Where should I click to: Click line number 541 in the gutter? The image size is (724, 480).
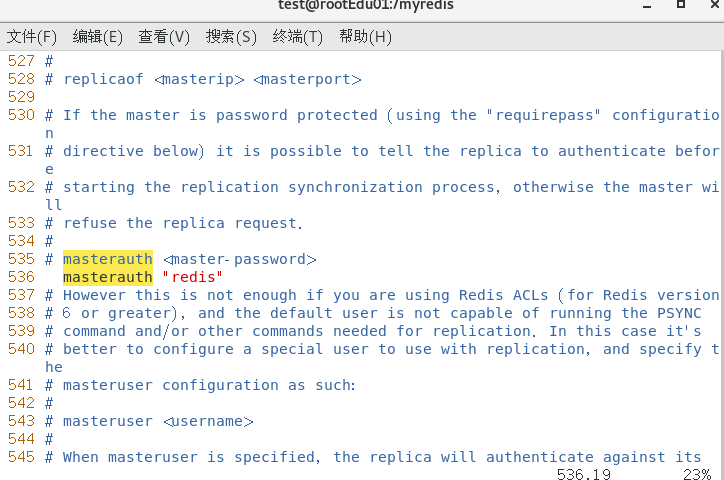click(x=21, y=385)
